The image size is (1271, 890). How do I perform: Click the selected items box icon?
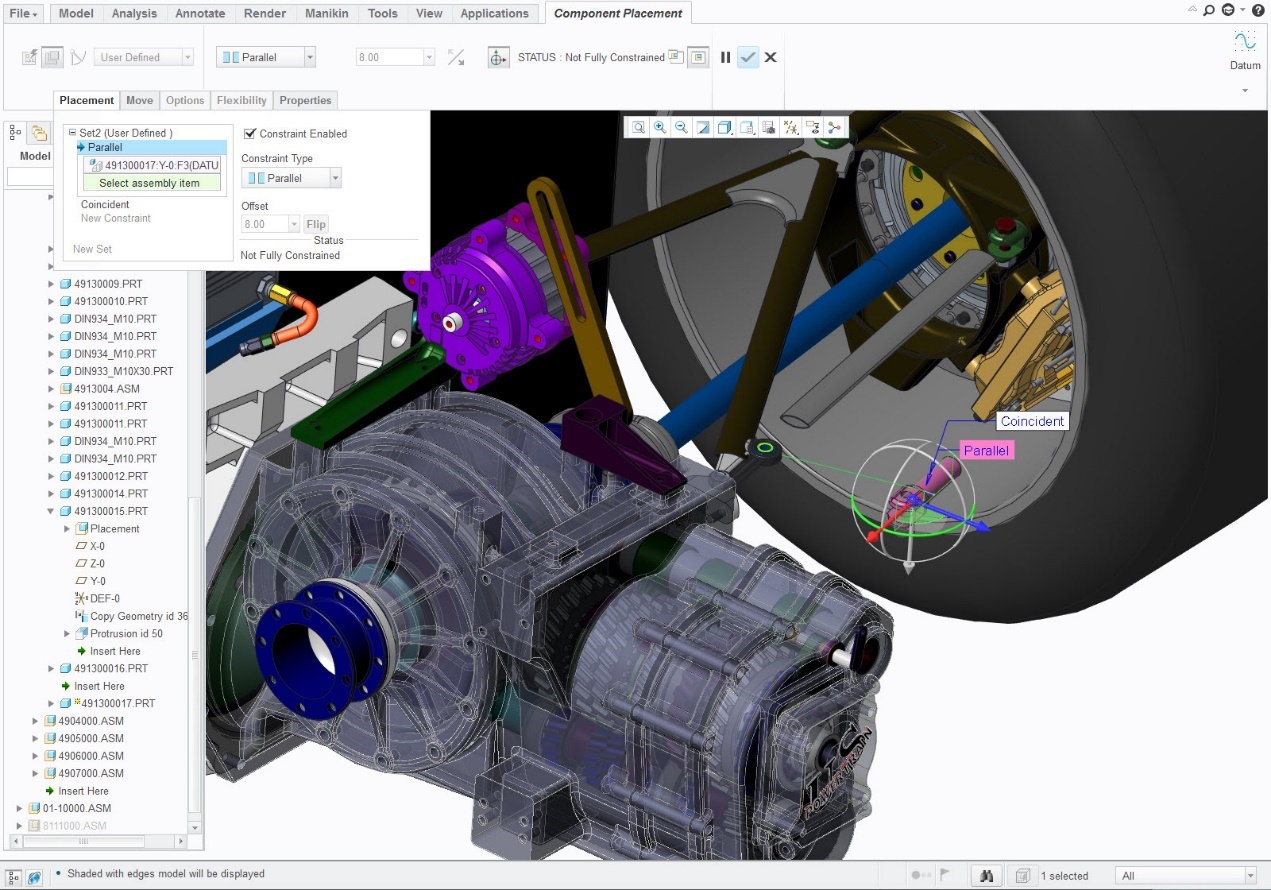coord(1022,875)
